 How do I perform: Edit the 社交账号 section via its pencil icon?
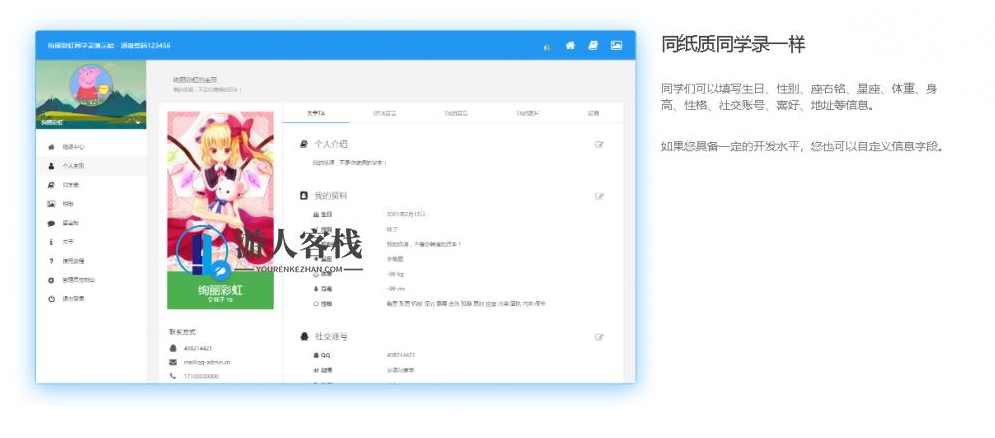pyautogui.click(x=599, y=337)
